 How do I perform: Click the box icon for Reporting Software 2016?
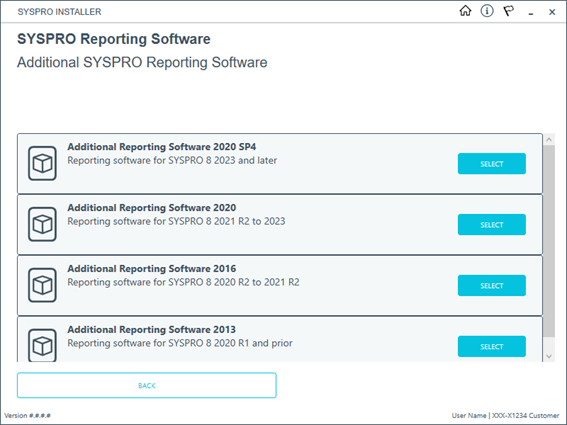pyautogui.click(x=42, y=285)
